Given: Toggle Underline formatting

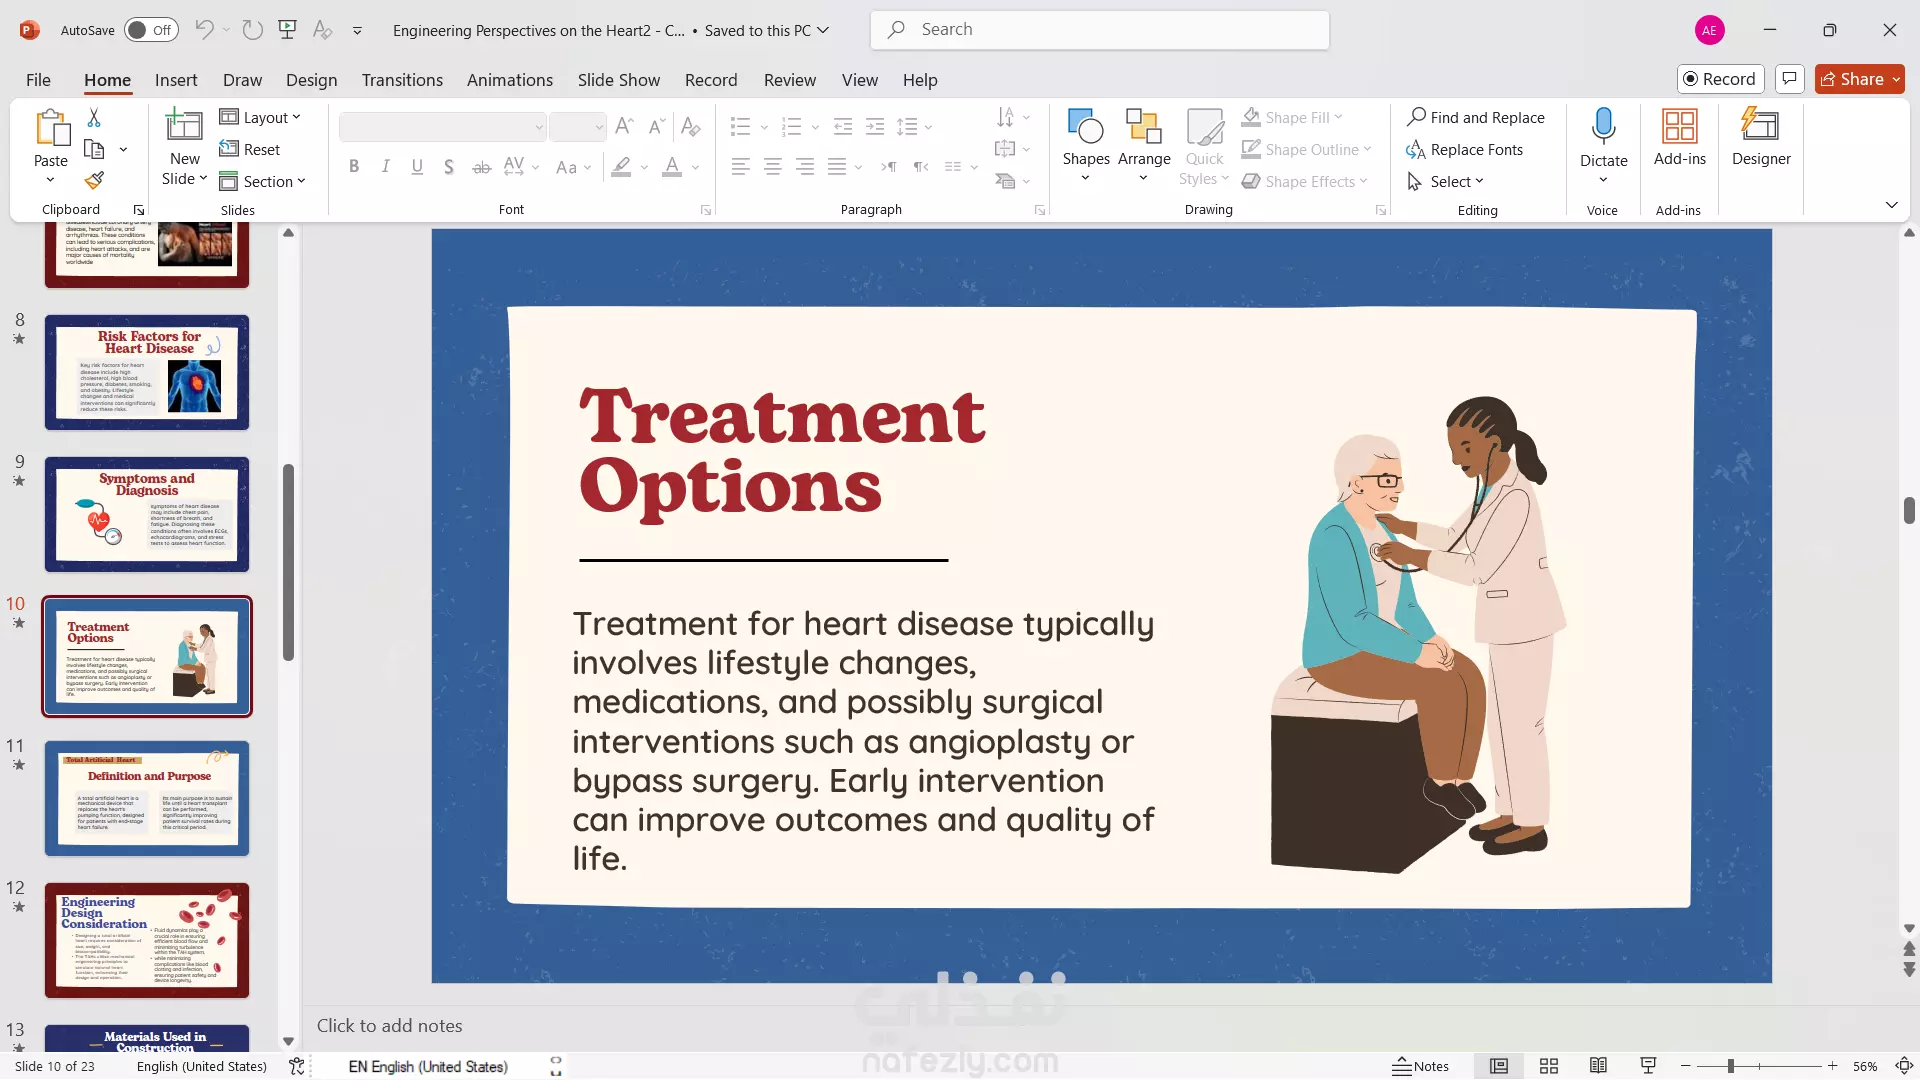Looking at the screenshot, I should 417,167.
